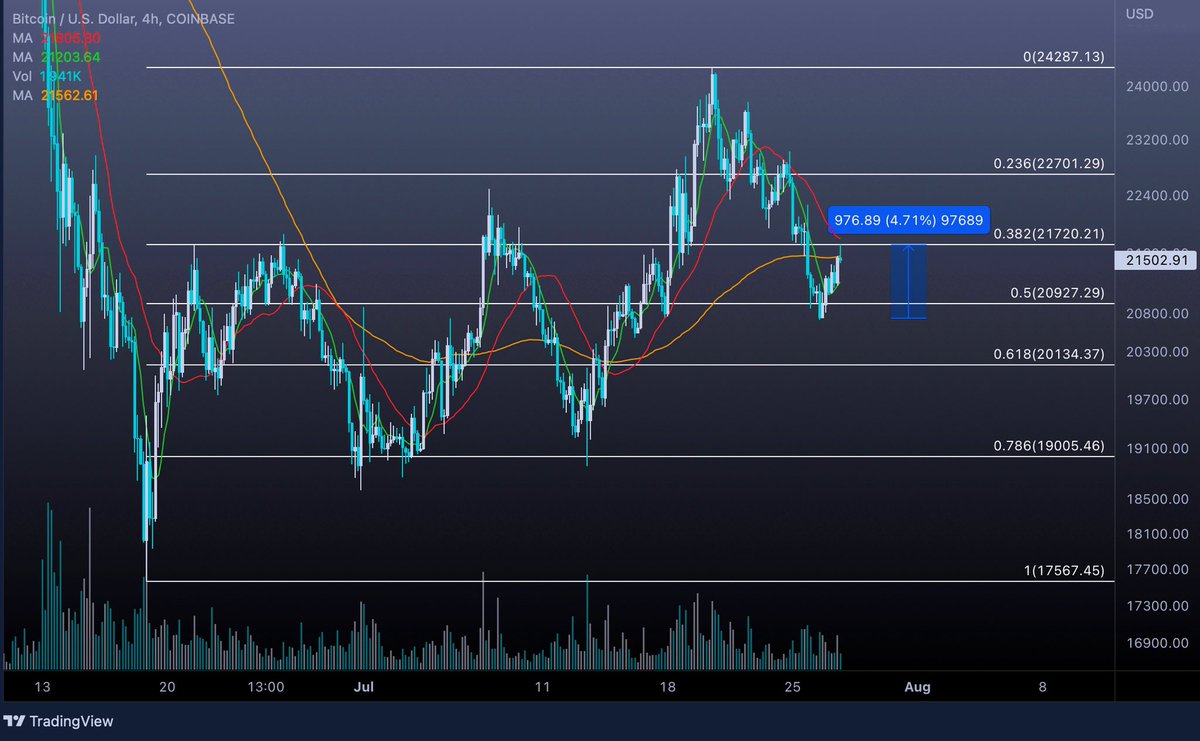Screen dimensions: 1200x741
Task: Click the 25 date label on time axis
Action: click(793, 687)
